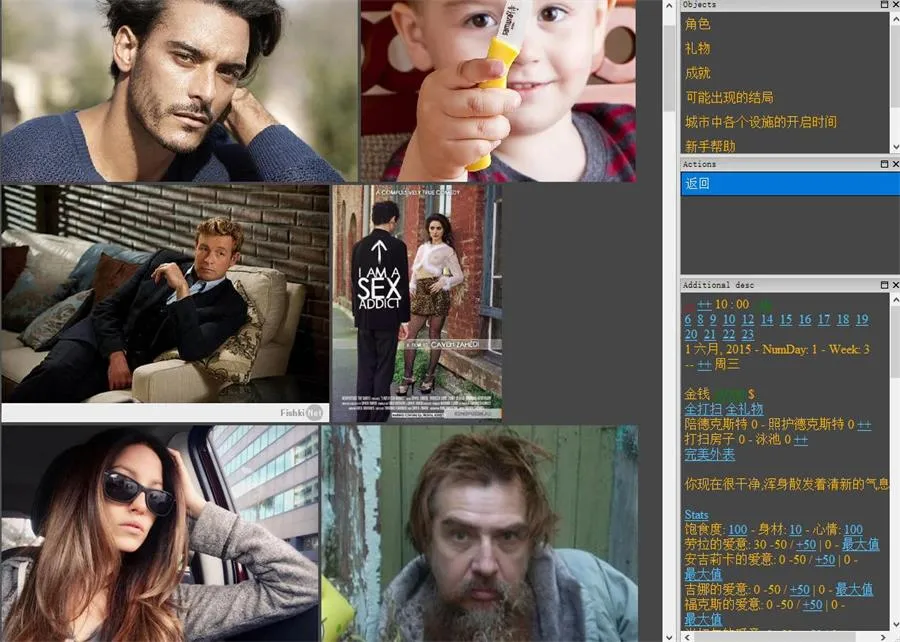Open 可能出现的结局 in the Objects list
900x642 pixels.
[x=729, y=98]
